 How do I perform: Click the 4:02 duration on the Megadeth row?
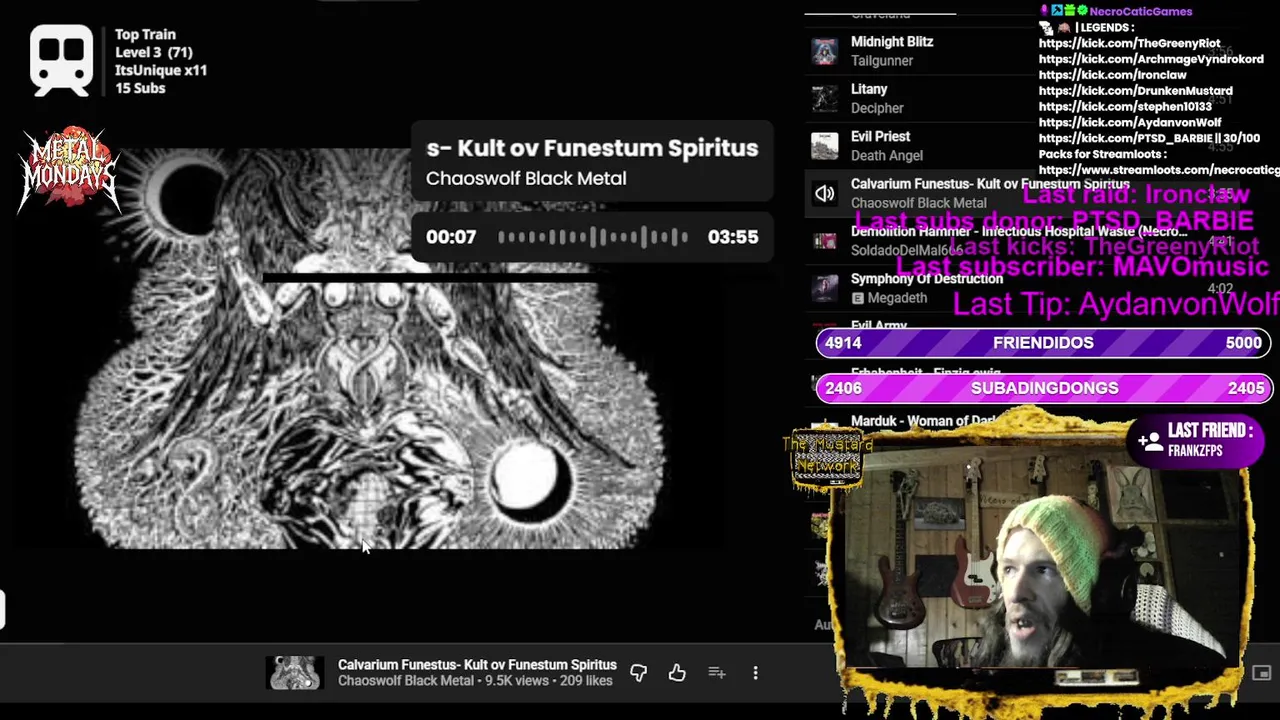1220,288
